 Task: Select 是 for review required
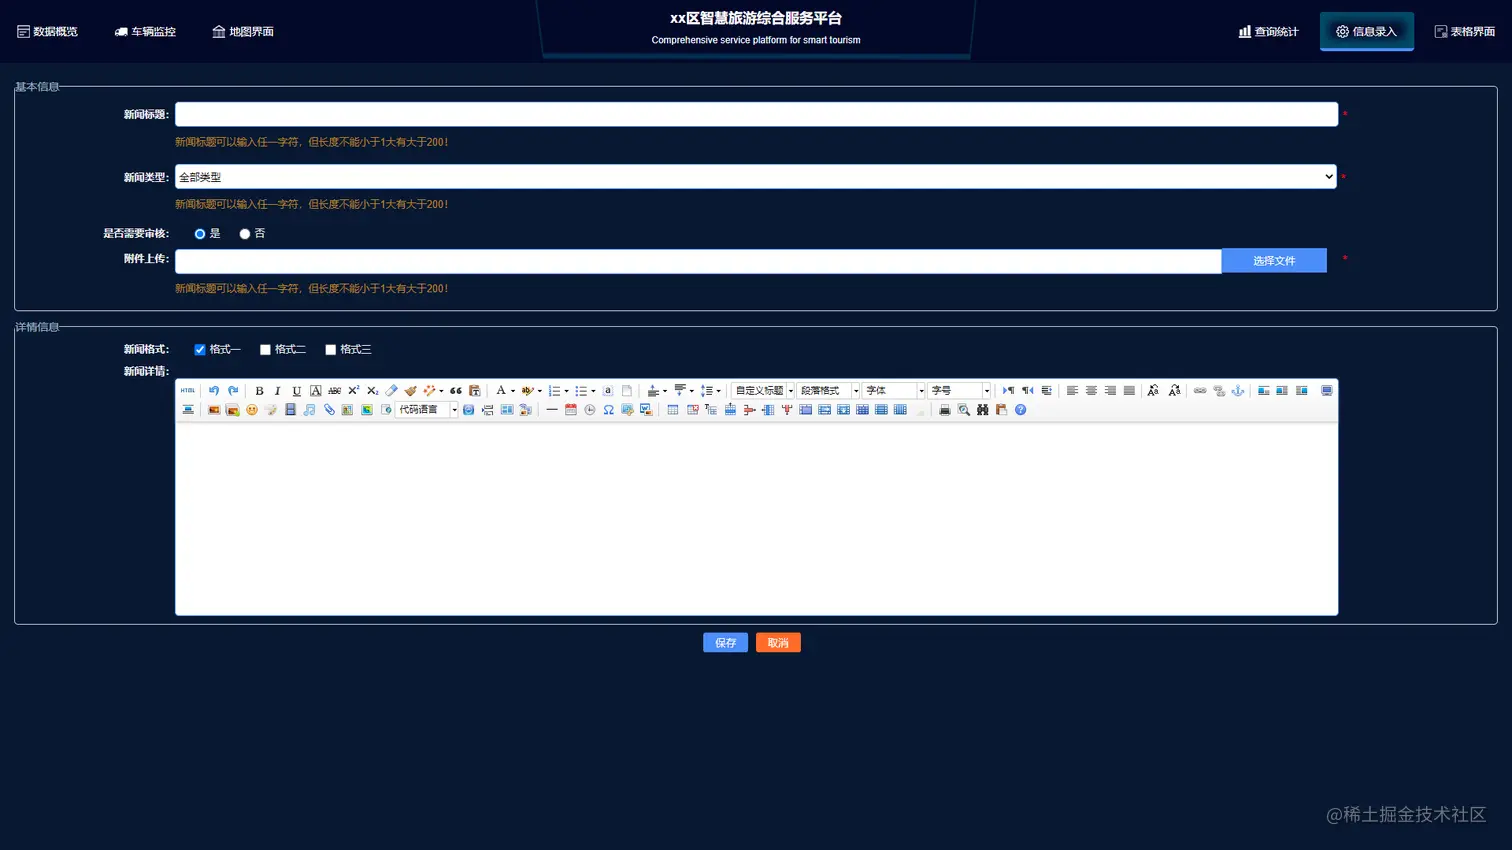pos(200,234)
